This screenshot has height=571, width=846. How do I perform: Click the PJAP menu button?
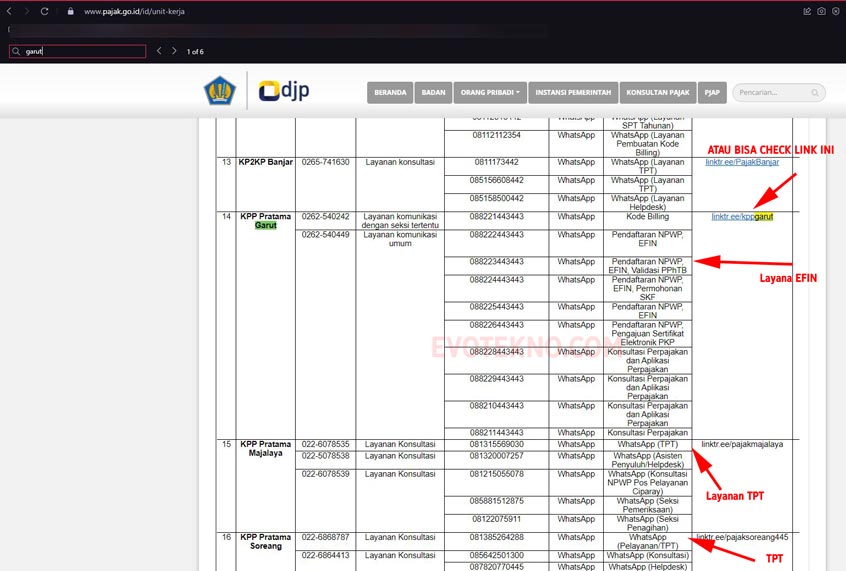pyautogui.click(x=712, y=93)
